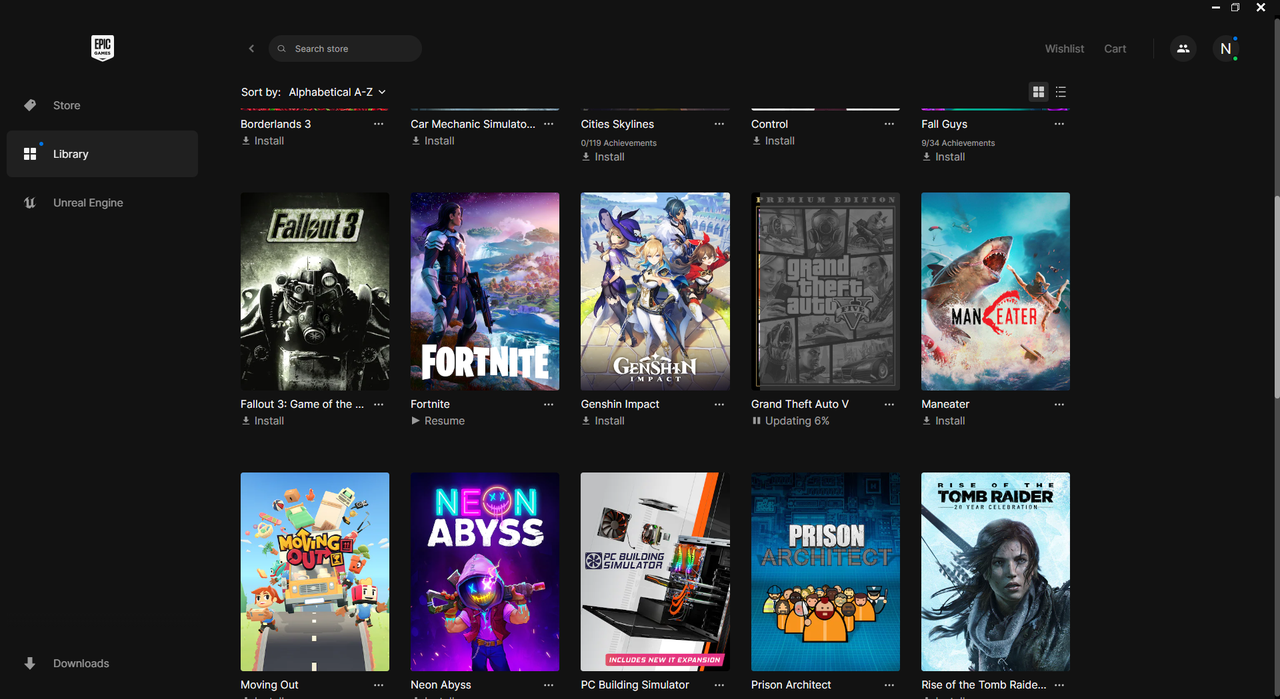Open the Grand Theft Auto V cover
1280x699 pixels.
point(825,291)
